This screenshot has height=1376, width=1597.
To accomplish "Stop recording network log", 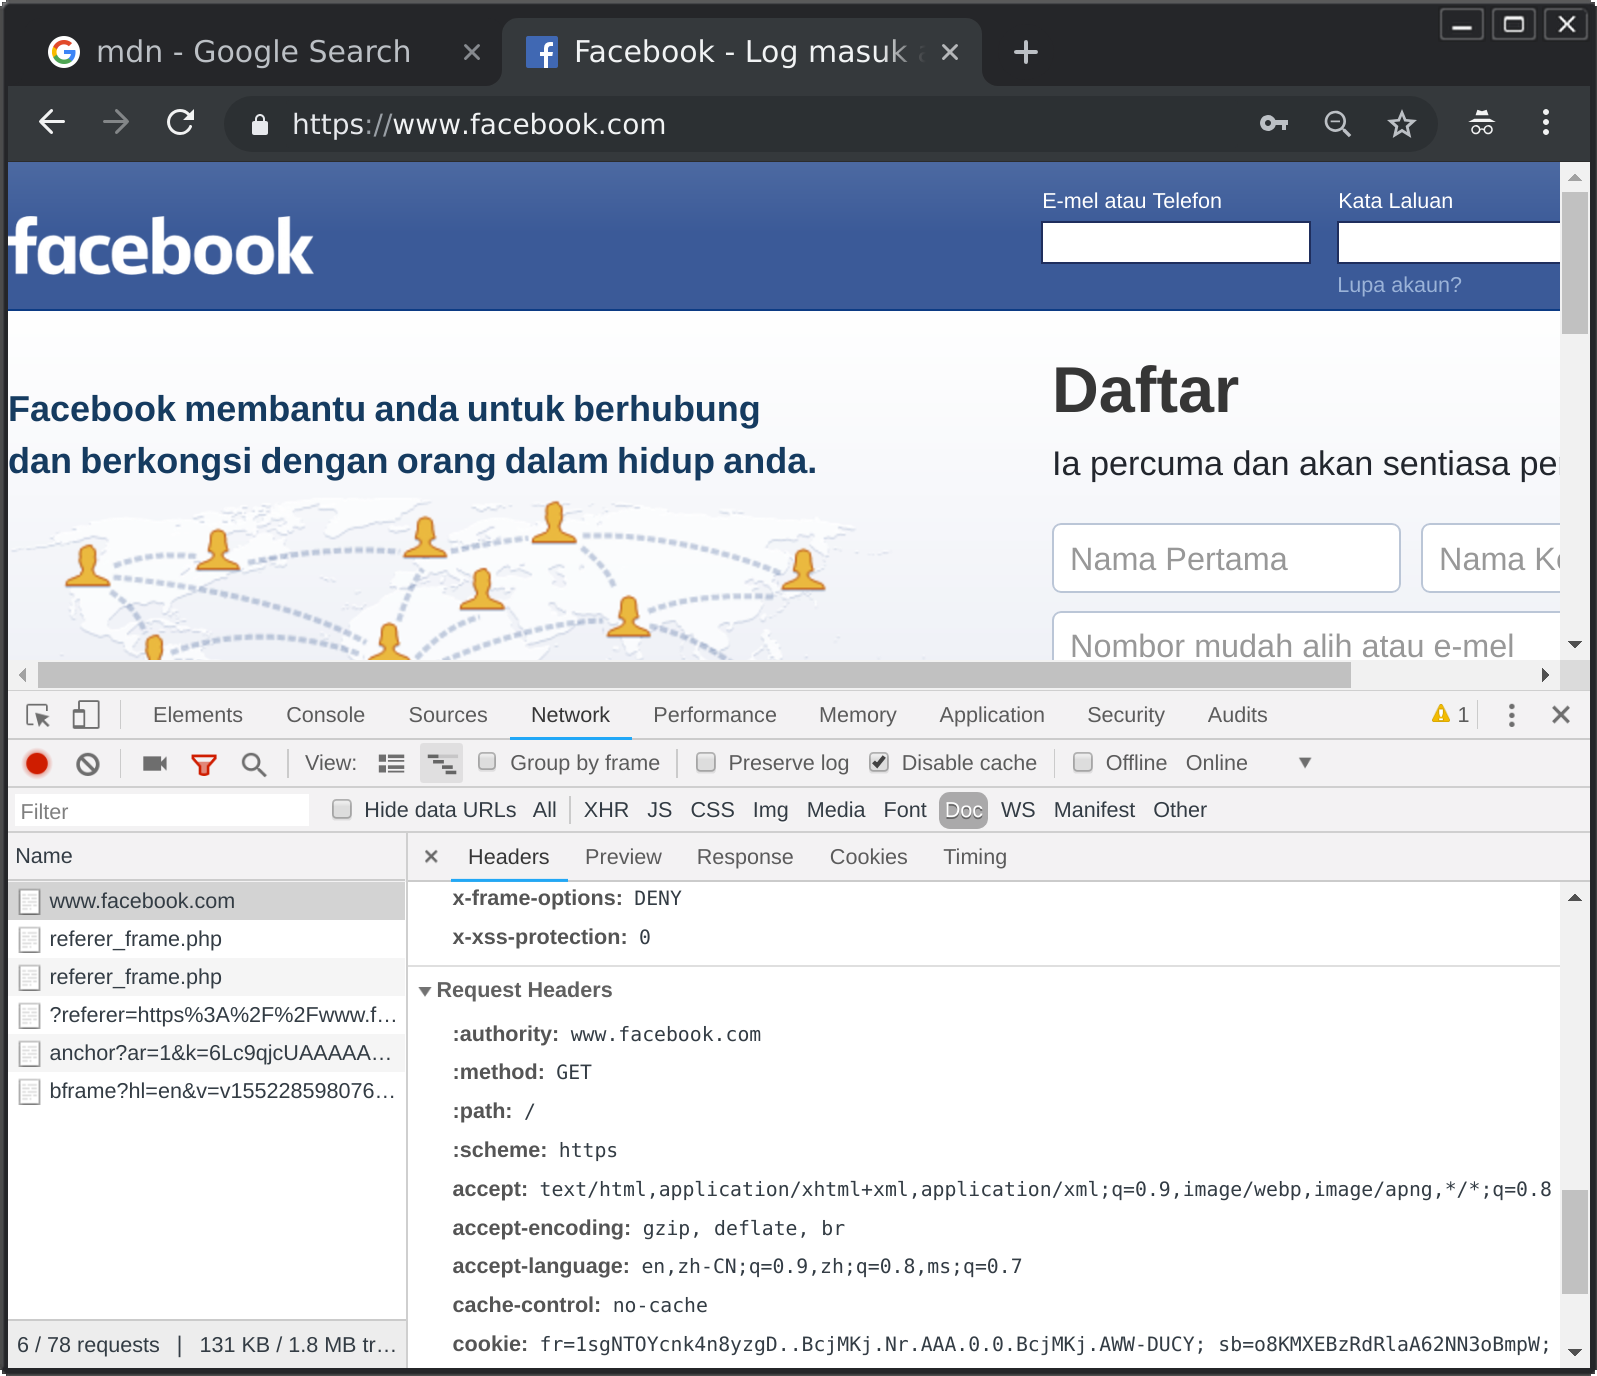I will click(x=37, y=764).
